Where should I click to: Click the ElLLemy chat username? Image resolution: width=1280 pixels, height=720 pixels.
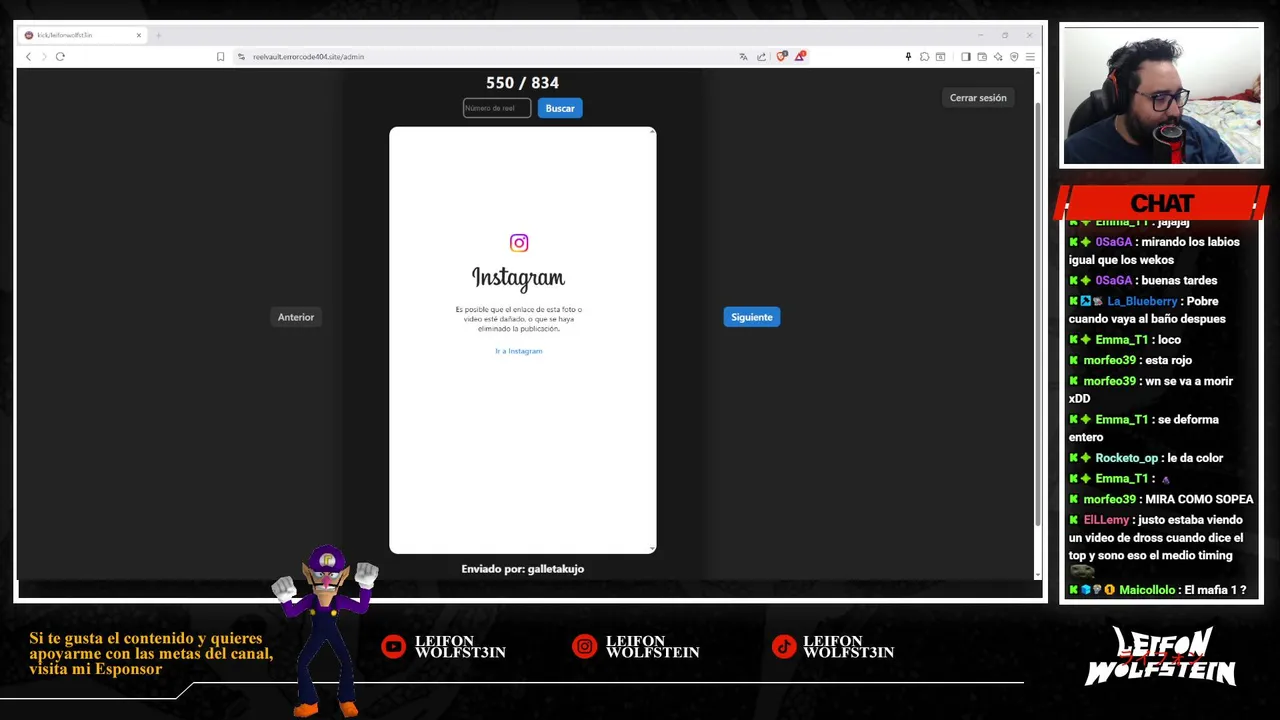(x=1106, y=520)
